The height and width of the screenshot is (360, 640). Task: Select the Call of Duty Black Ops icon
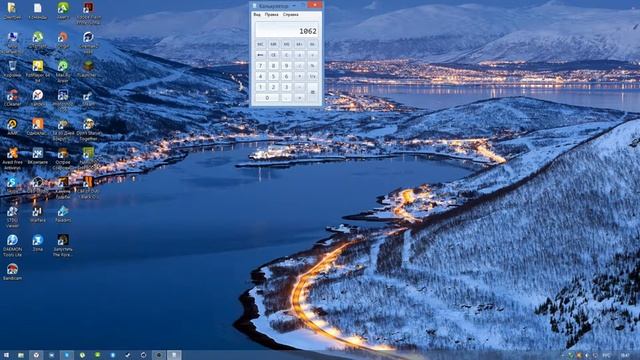pos(88,187)
